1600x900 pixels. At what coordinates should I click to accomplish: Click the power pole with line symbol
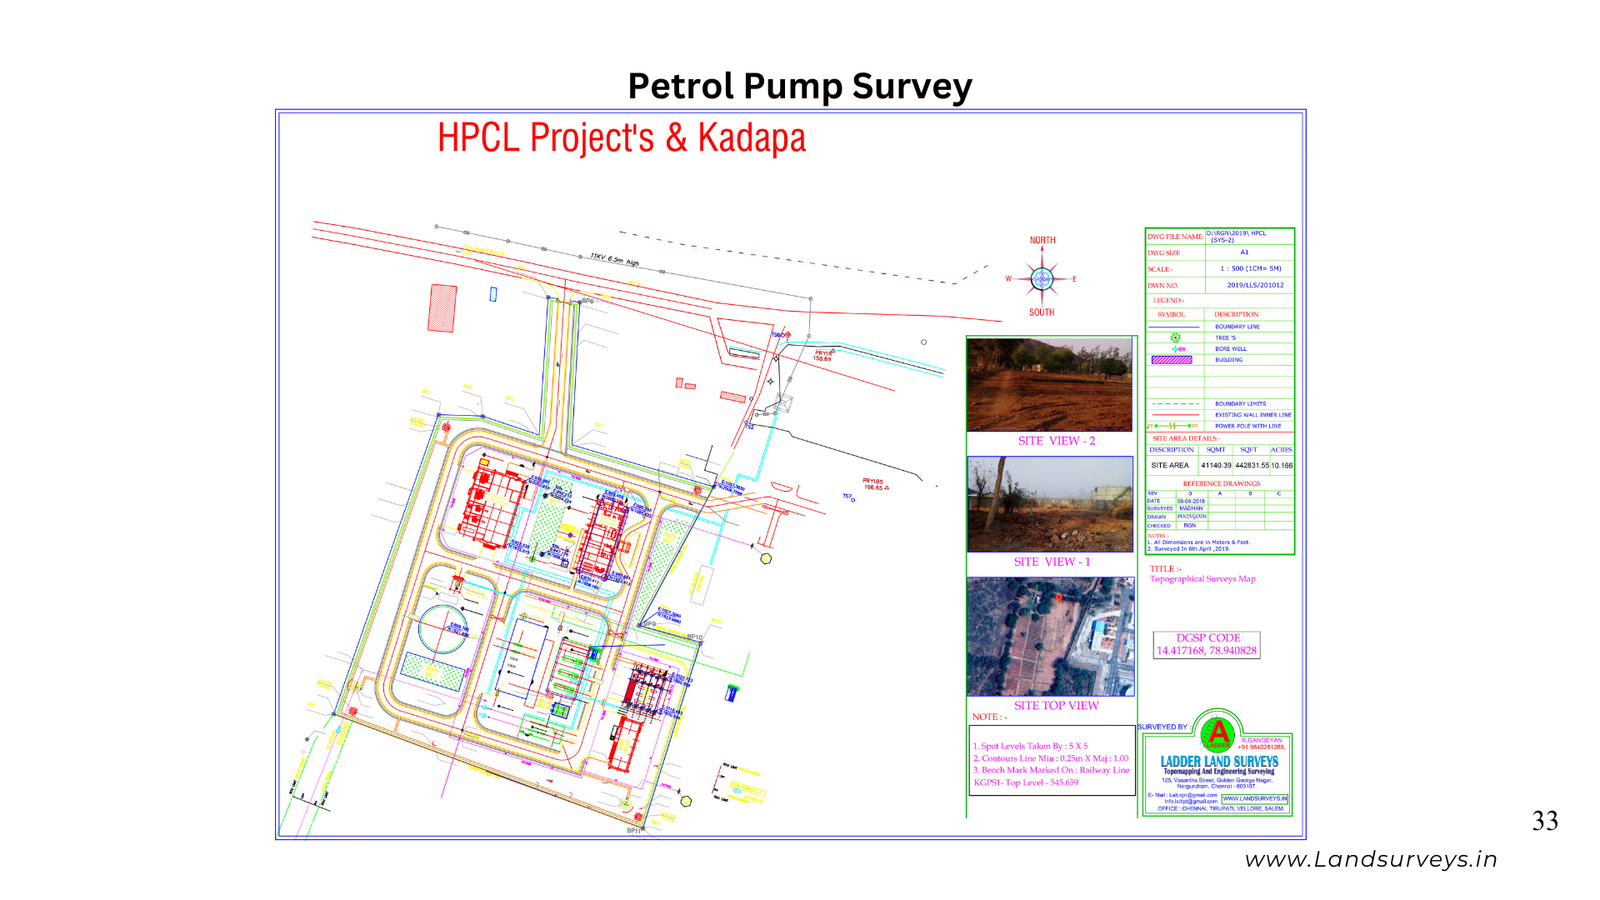(1173, 426)
